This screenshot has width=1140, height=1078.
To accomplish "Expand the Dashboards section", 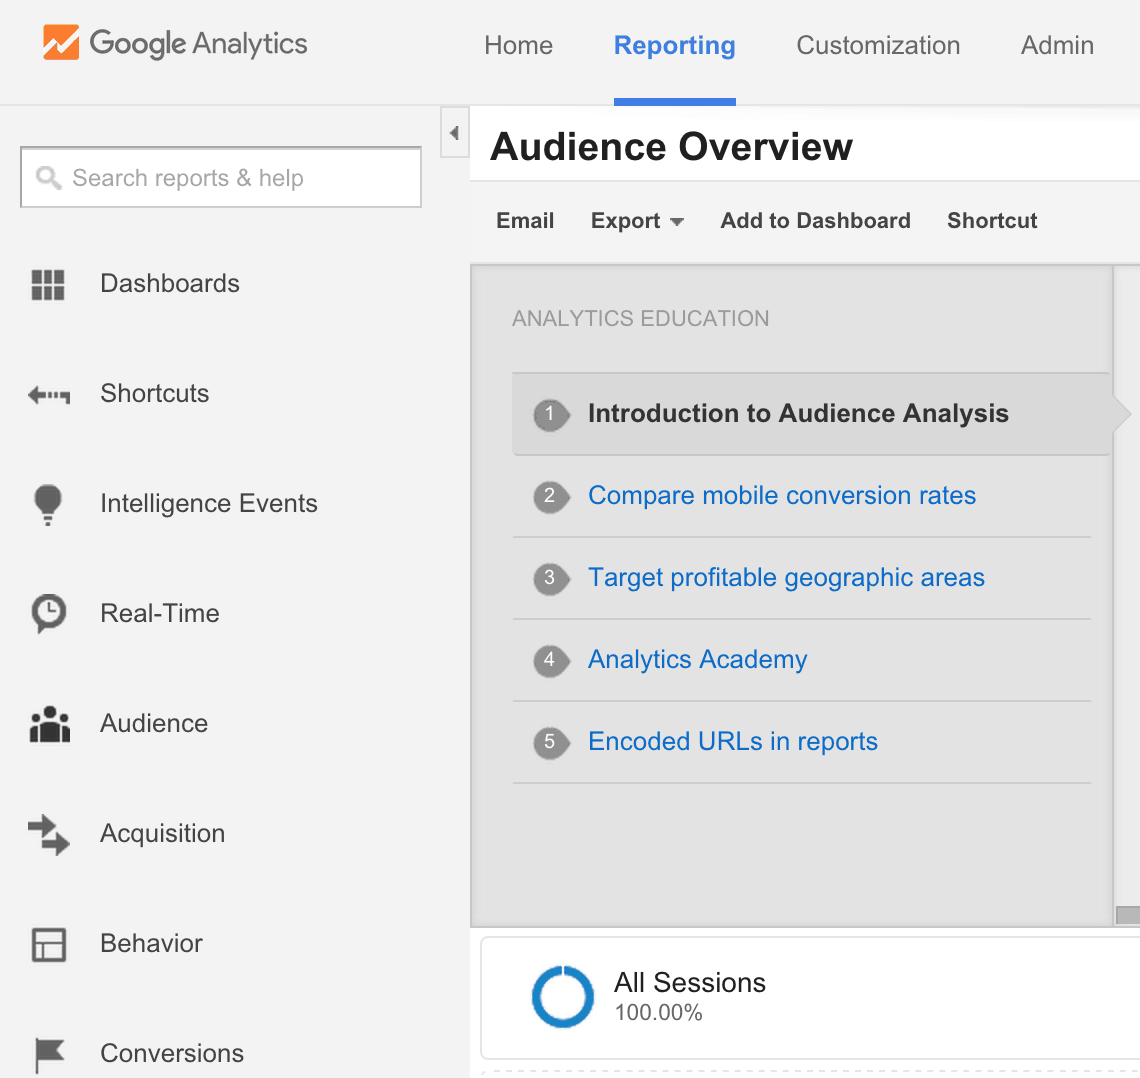I will [169, 283].
